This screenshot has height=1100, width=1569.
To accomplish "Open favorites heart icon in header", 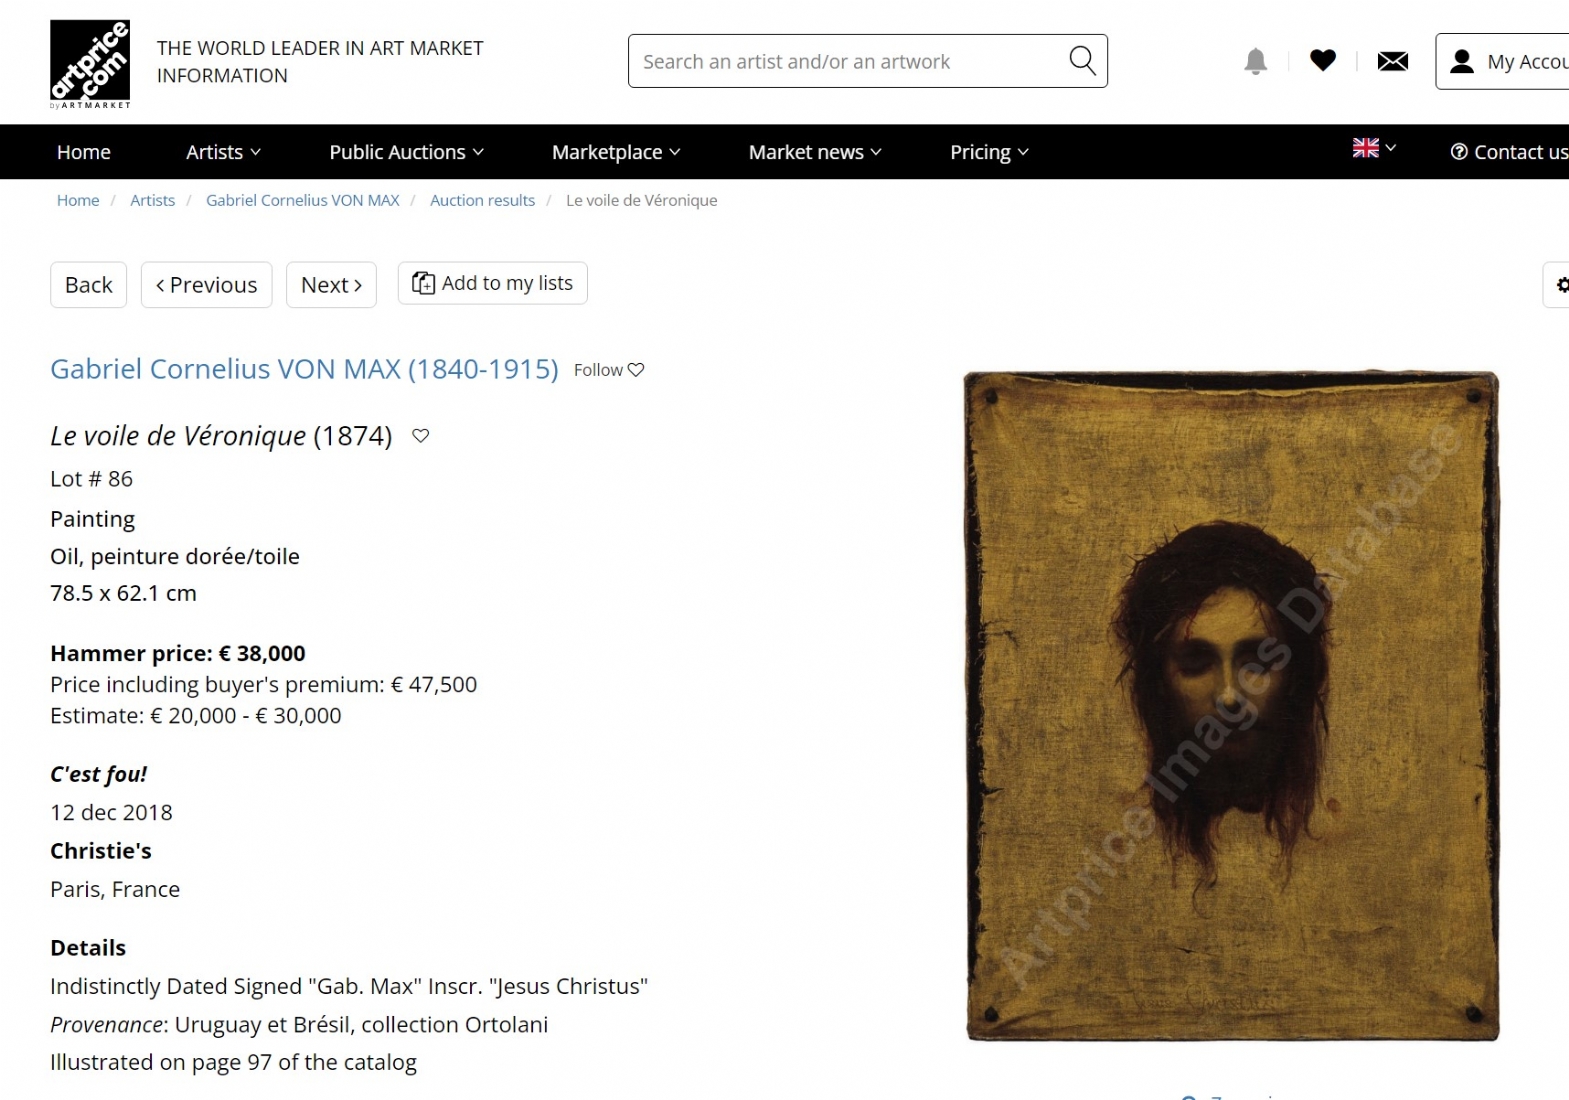I will click(1323, 61).
